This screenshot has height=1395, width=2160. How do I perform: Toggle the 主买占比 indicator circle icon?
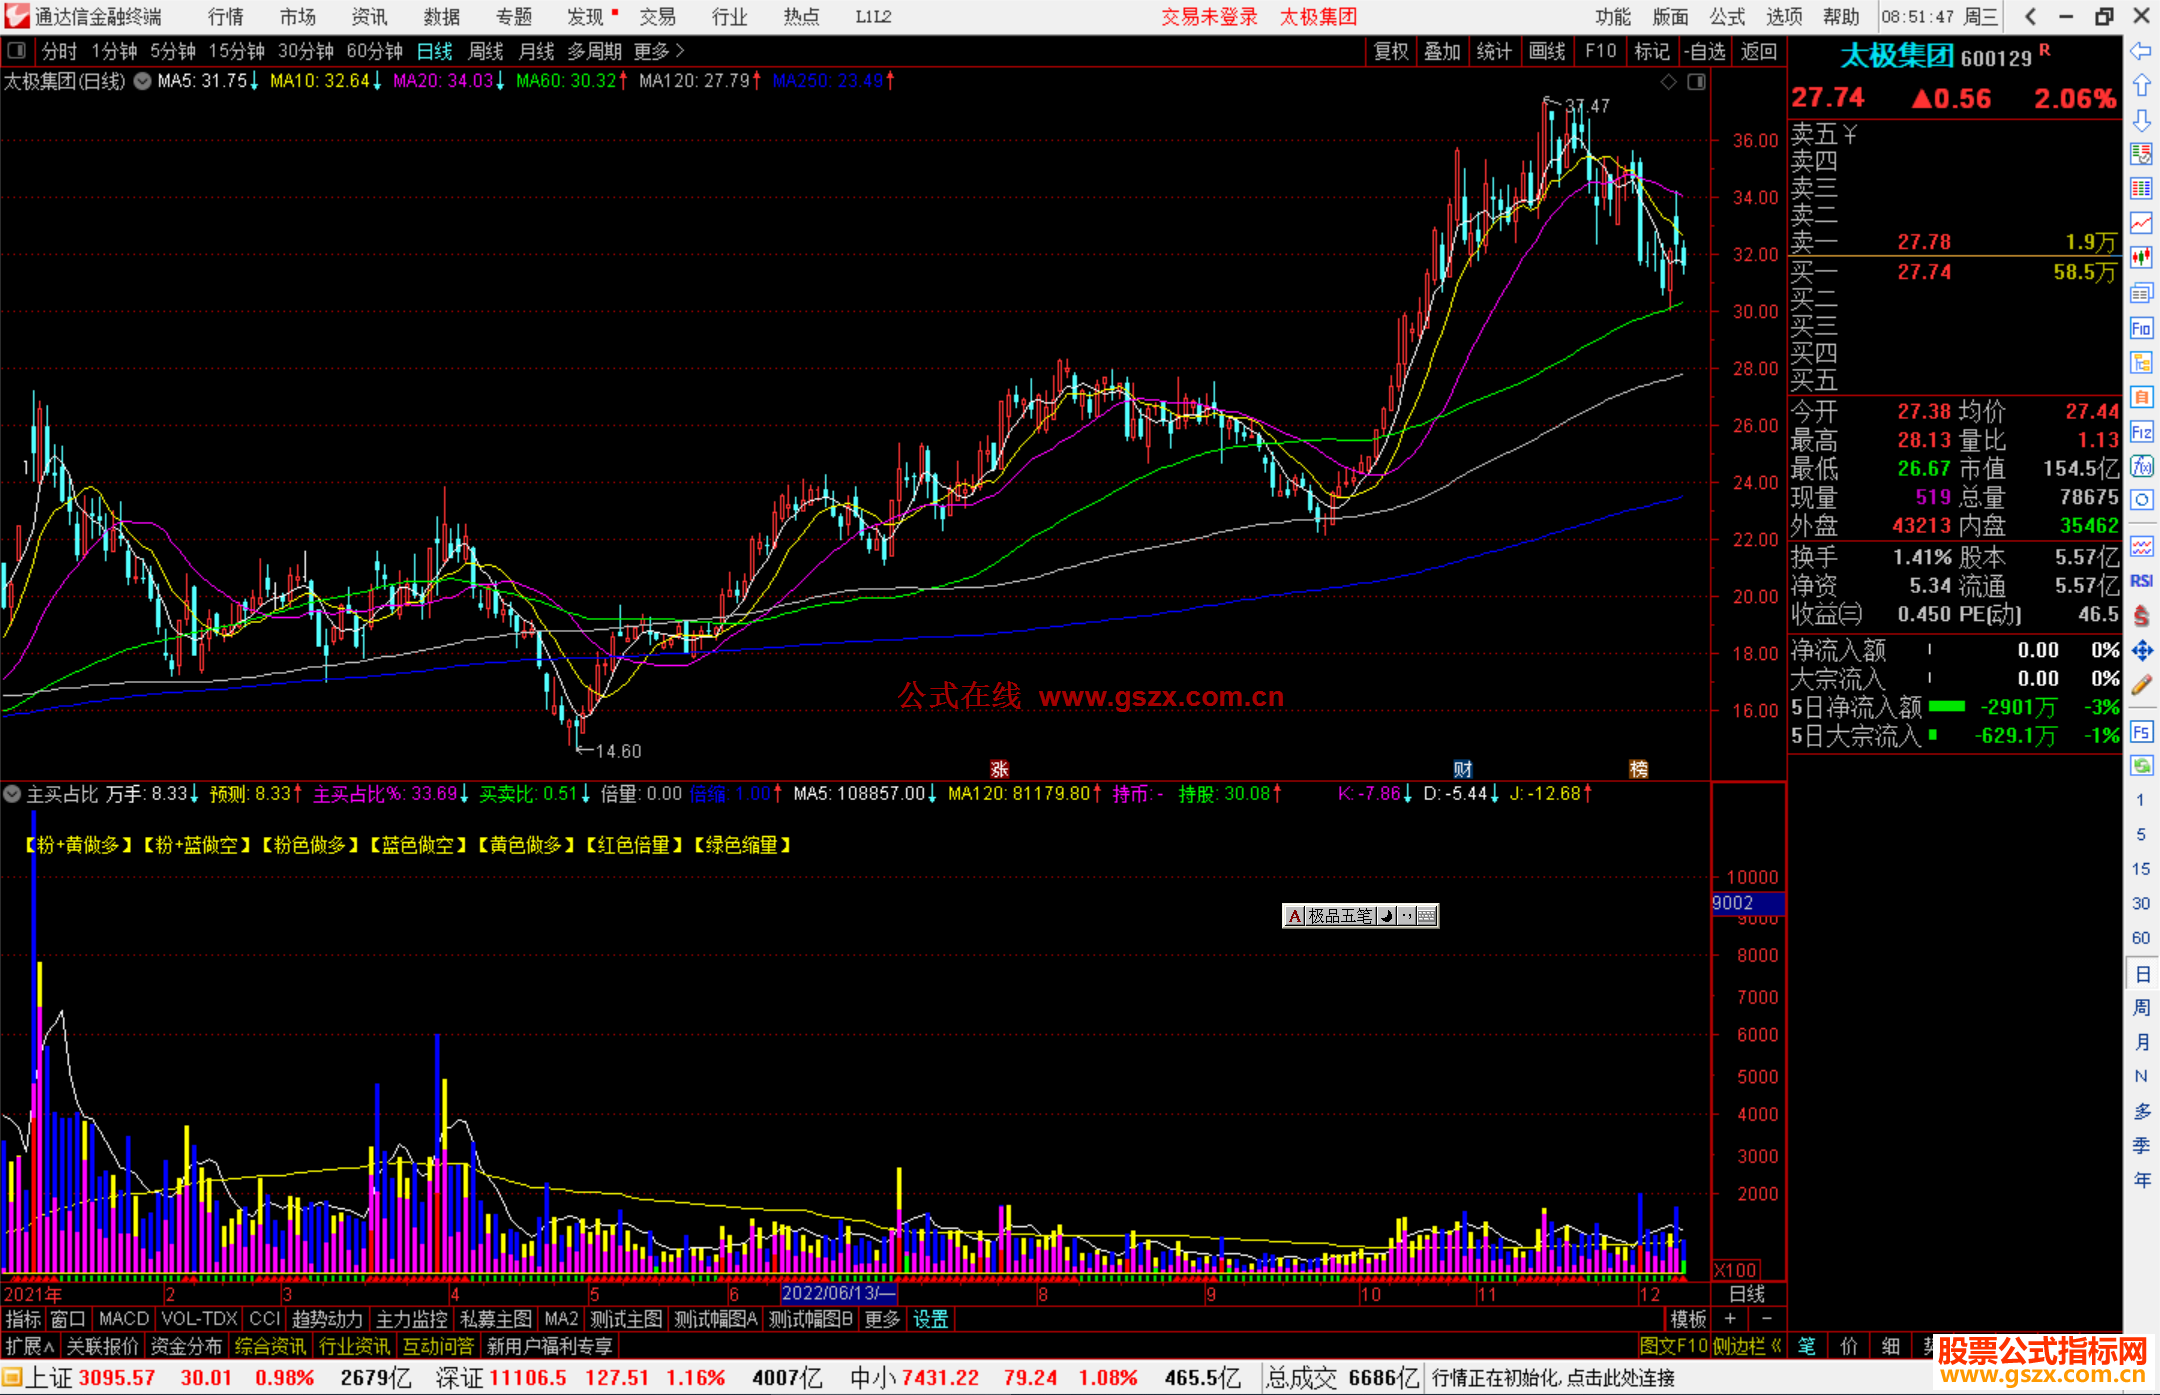pos(12,794)
